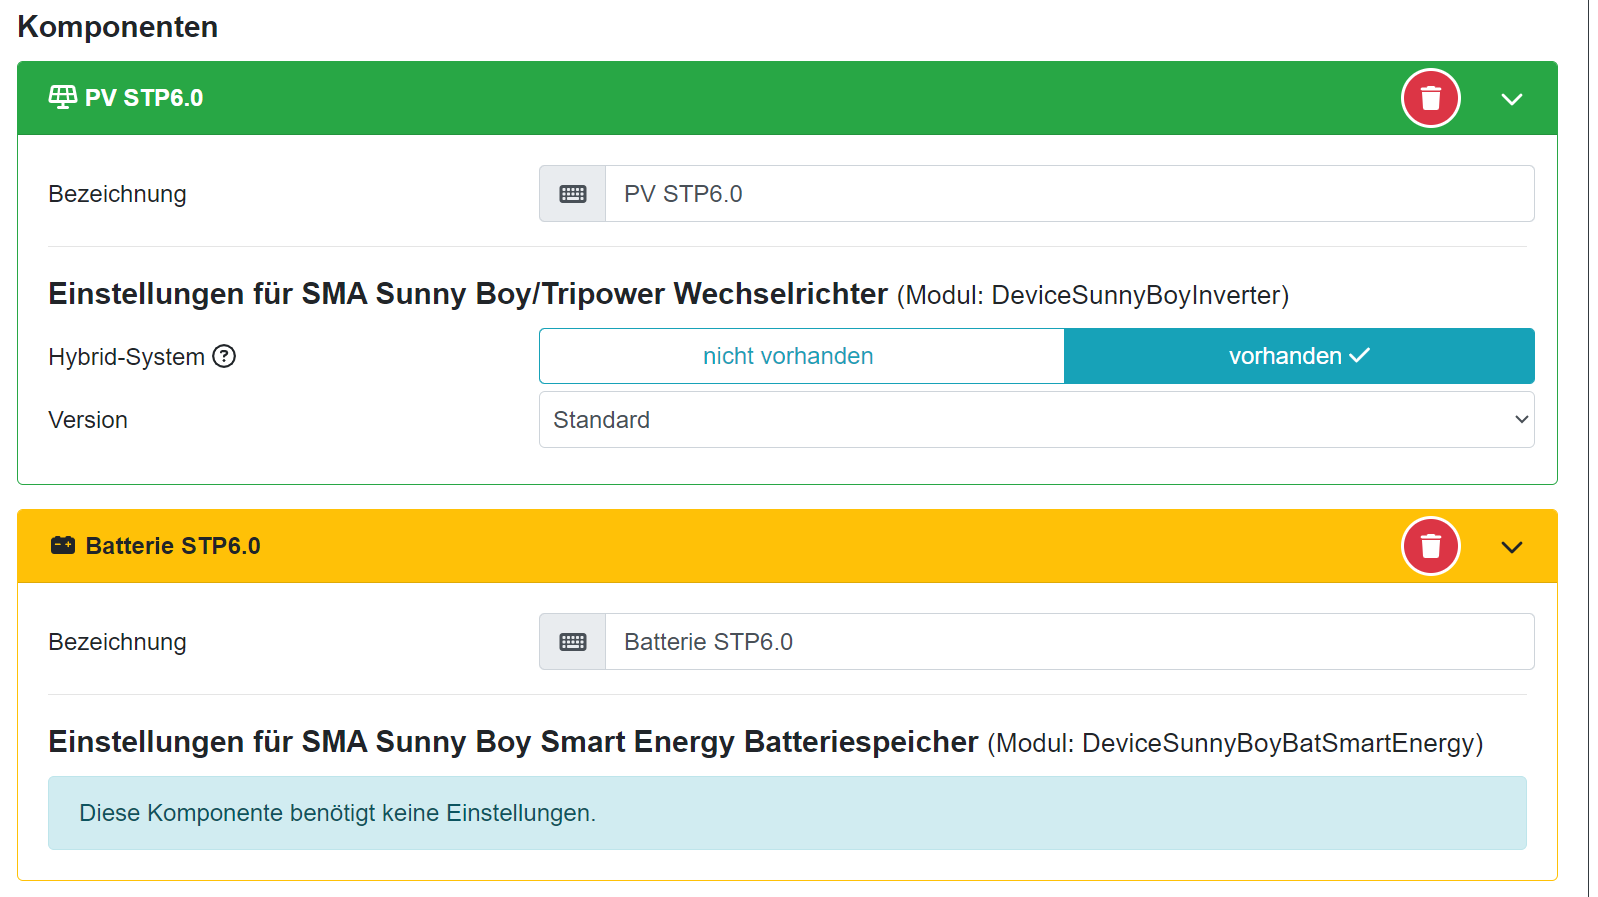The image size is (1598, 897).
Task: Click the 'Batterie STP6.0' yellow header title
Action: 173,546
